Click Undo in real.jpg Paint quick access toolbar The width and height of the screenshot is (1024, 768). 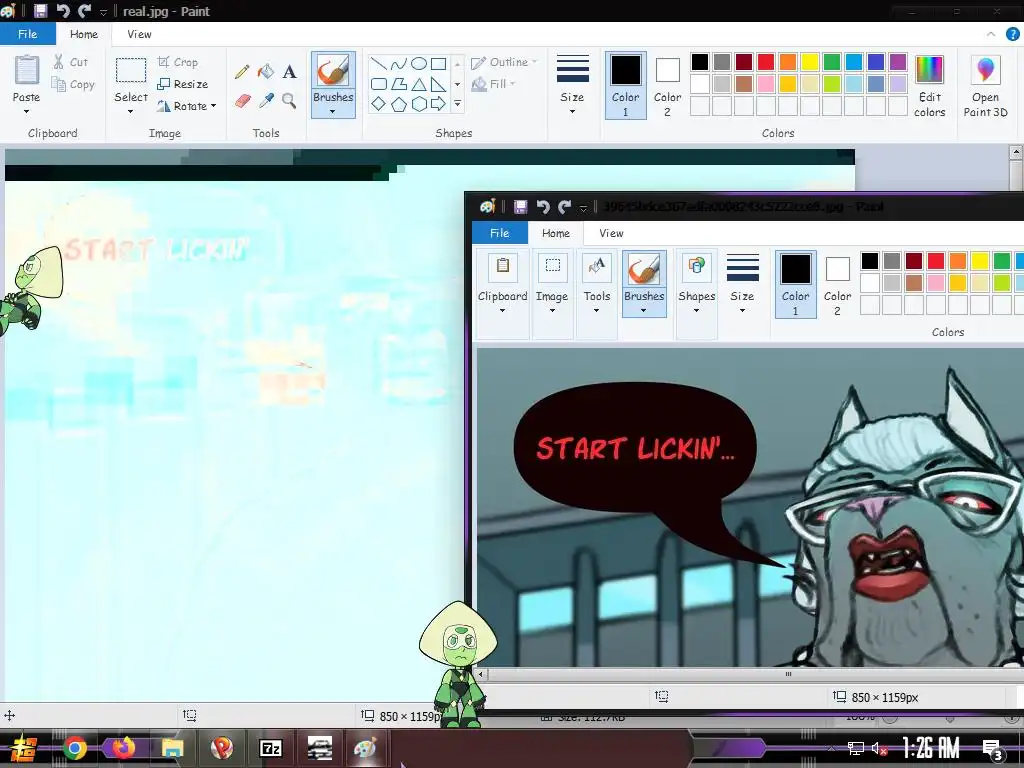coord(63,11)
